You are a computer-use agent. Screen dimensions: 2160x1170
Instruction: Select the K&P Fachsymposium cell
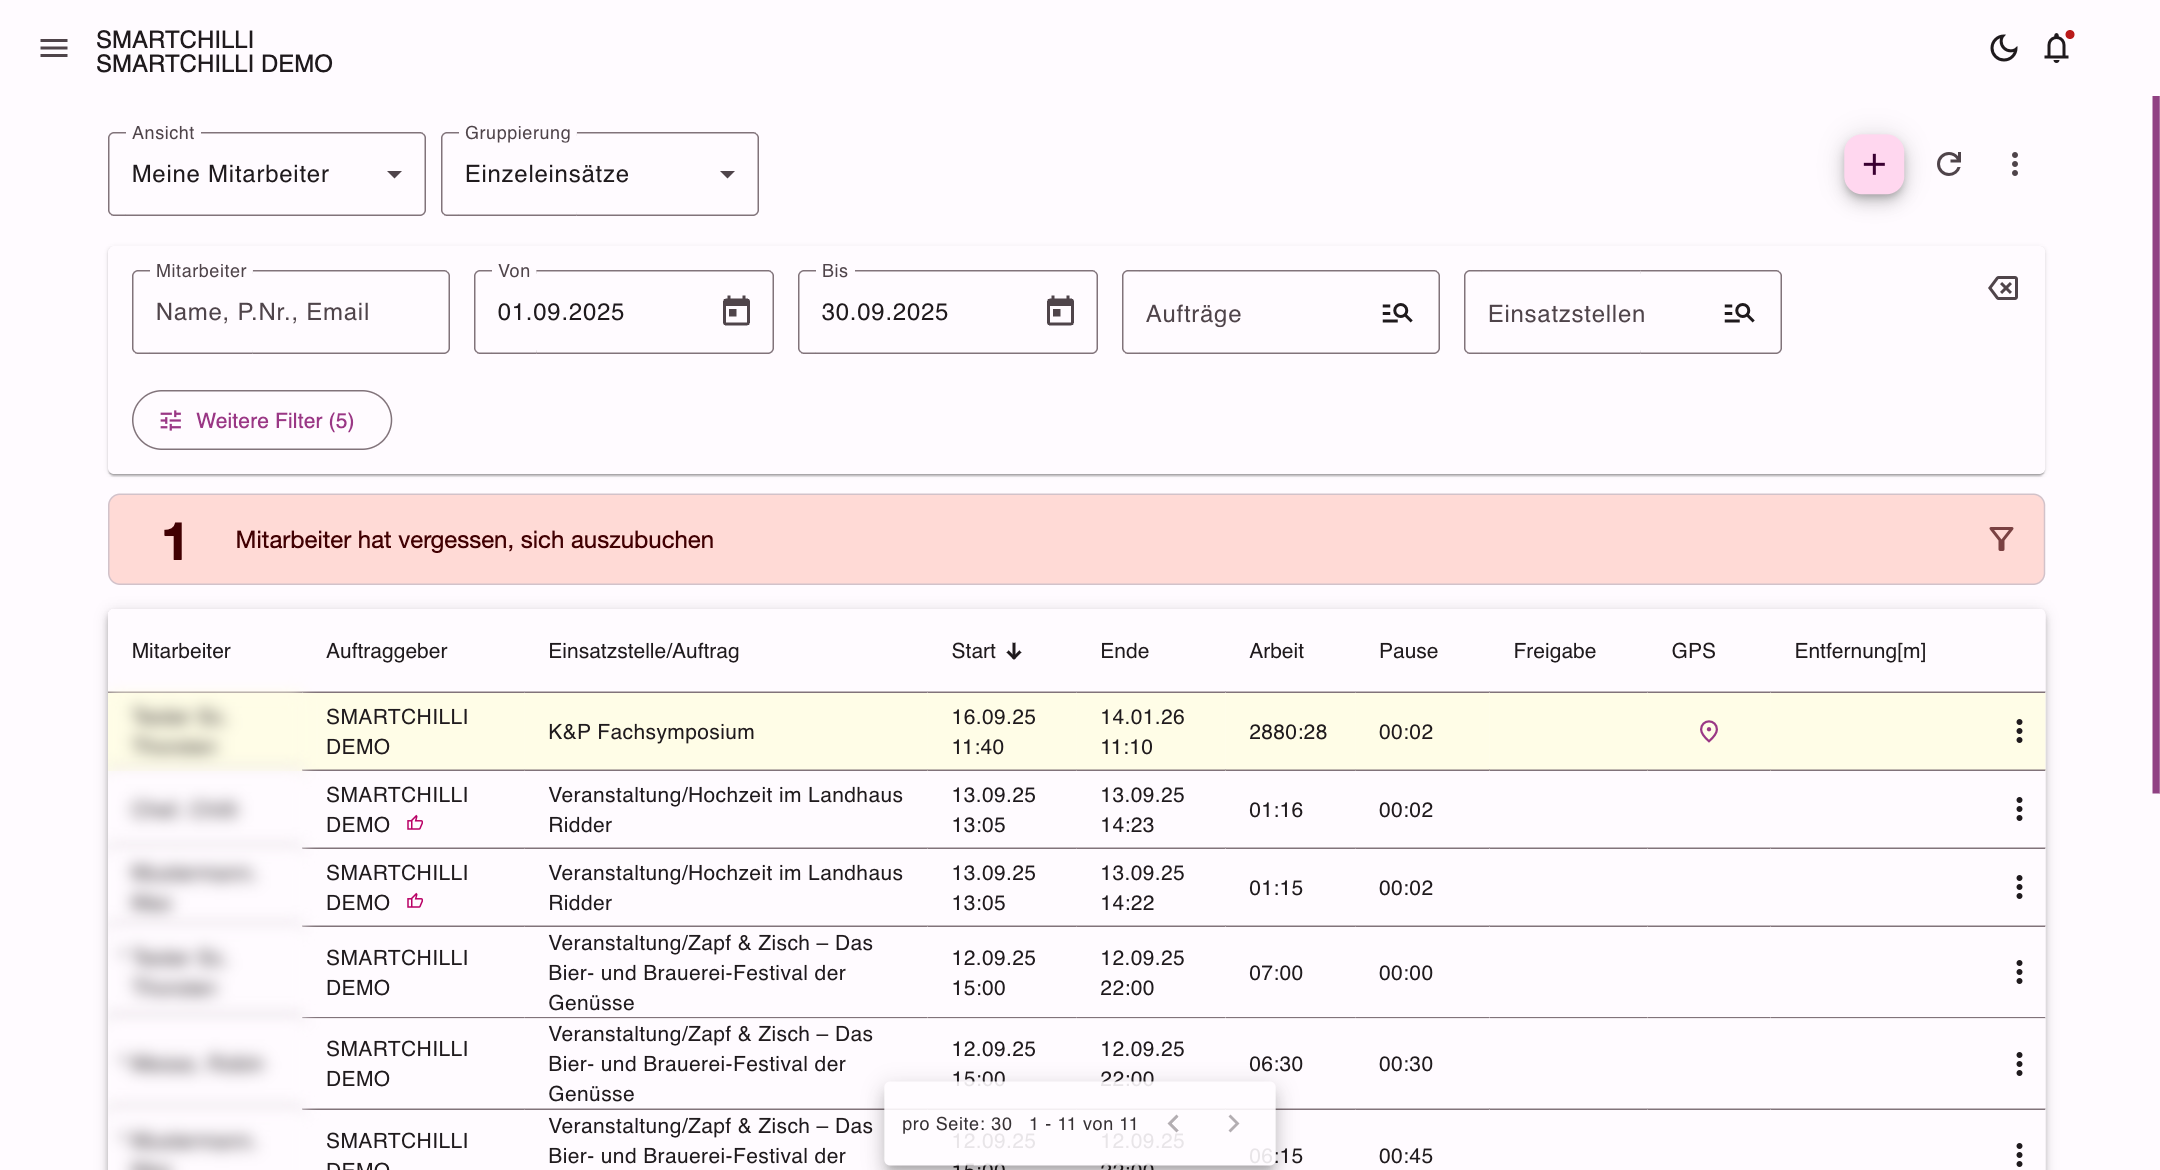pyautogui.click(x=651, y=732)
